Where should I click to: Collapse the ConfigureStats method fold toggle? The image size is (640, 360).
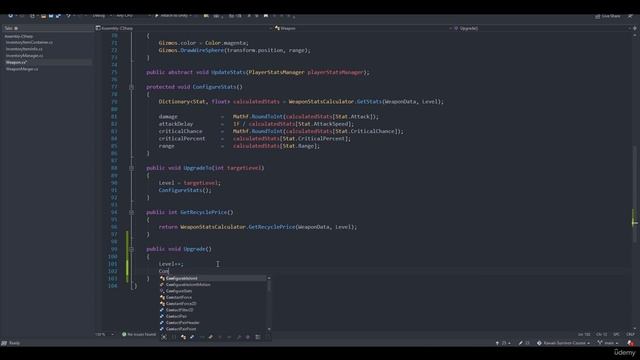click(131, 87)
